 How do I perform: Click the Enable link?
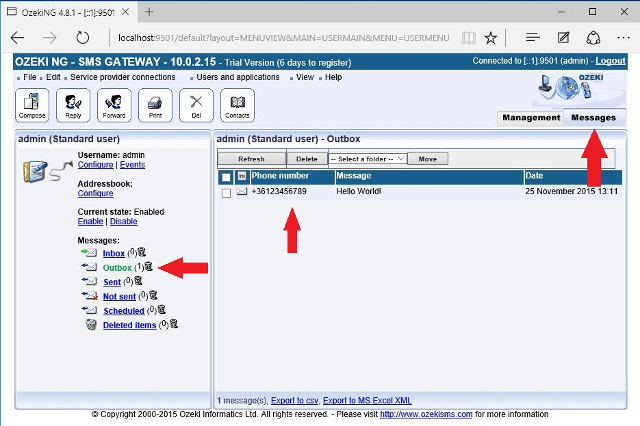tap(90, 221)
